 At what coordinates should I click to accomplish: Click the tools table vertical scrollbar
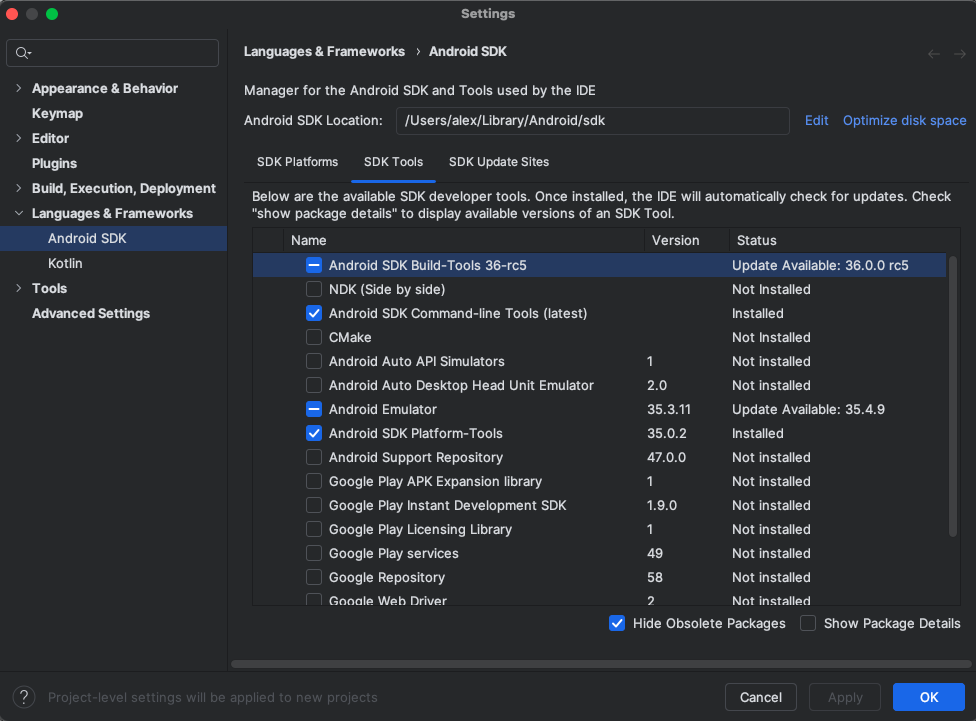tap(952, 395)
